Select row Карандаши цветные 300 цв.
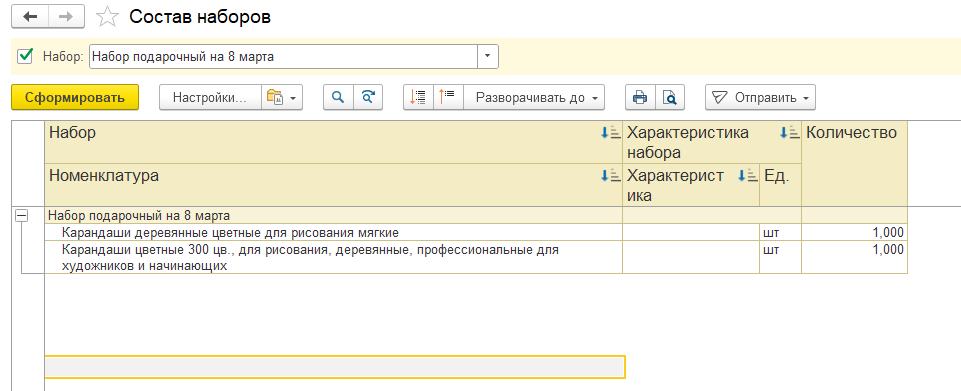Image resolution: width=961 pixels, height=391 pixels. pos(334,257)
